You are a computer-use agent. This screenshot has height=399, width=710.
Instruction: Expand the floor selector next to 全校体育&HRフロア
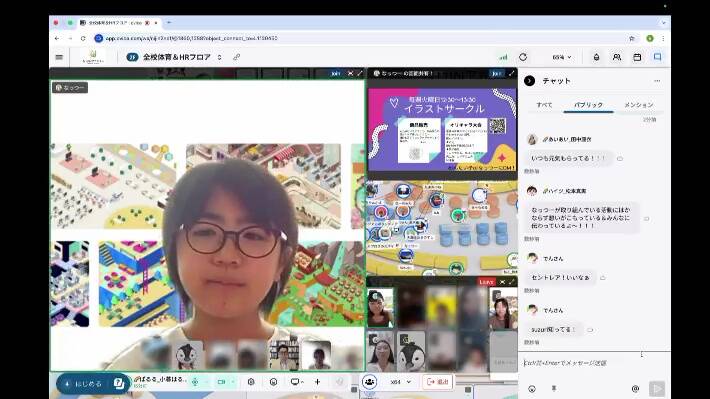tap(220, 57)
